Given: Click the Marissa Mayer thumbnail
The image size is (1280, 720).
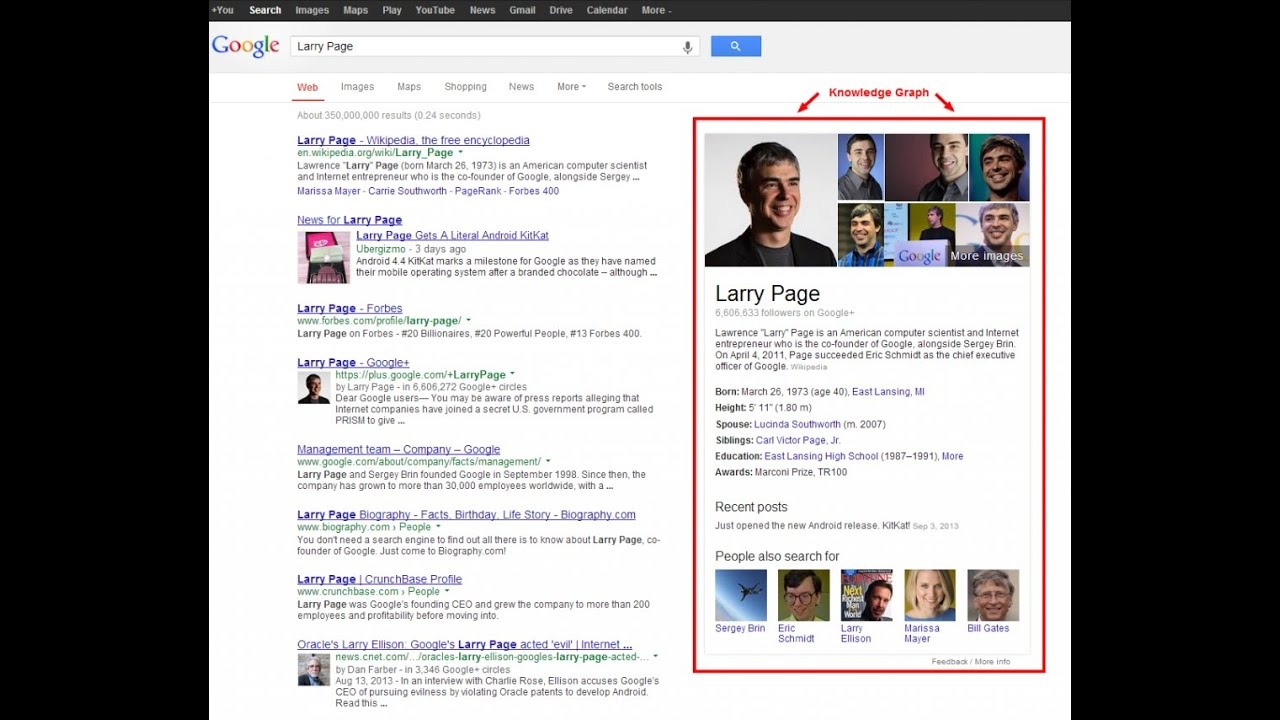Looking at the screenshot, I should click(x=930, y=595).
